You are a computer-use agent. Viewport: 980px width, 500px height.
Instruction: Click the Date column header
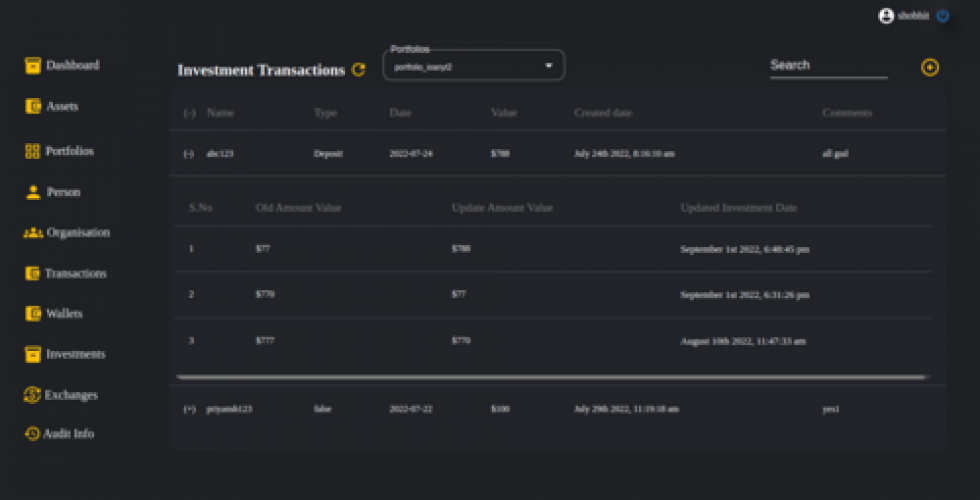[400, 113]
